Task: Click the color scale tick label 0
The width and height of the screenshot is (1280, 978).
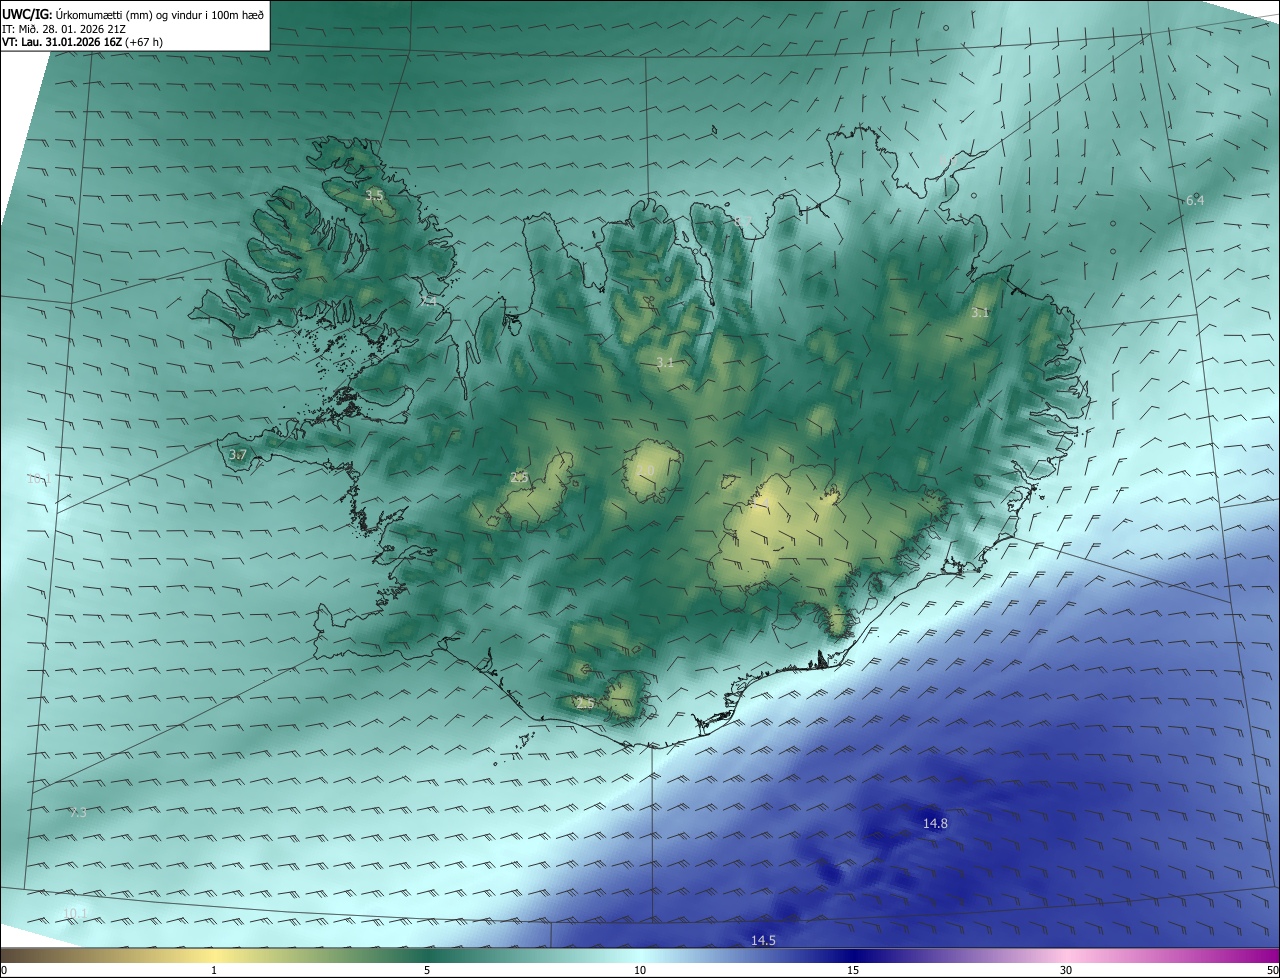Action: tap(4, 970)
